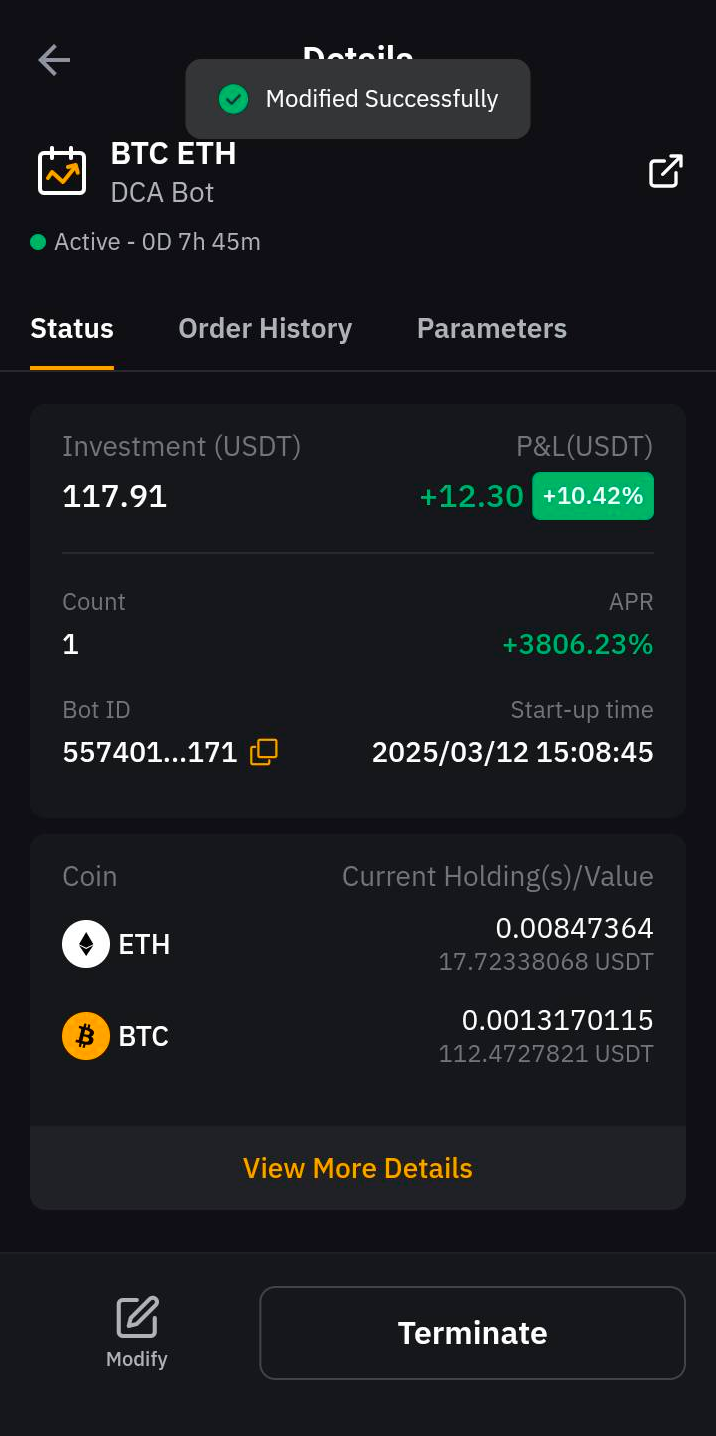Viewport: 716px width, 1436px height.
Task: Tap the Bitcoin coin icon
Action: point(86,1036)
